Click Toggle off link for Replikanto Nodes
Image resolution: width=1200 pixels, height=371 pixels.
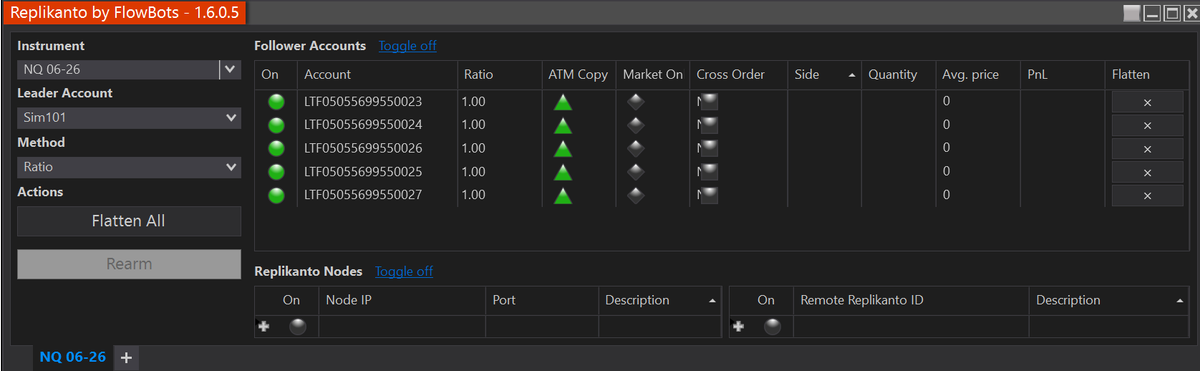pos(404,271)
